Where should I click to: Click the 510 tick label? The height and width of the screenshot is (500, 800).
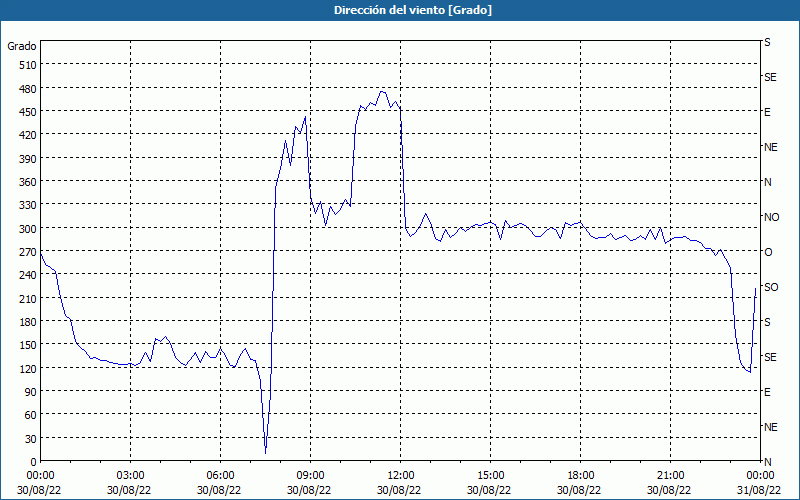(x=28, y=65)
